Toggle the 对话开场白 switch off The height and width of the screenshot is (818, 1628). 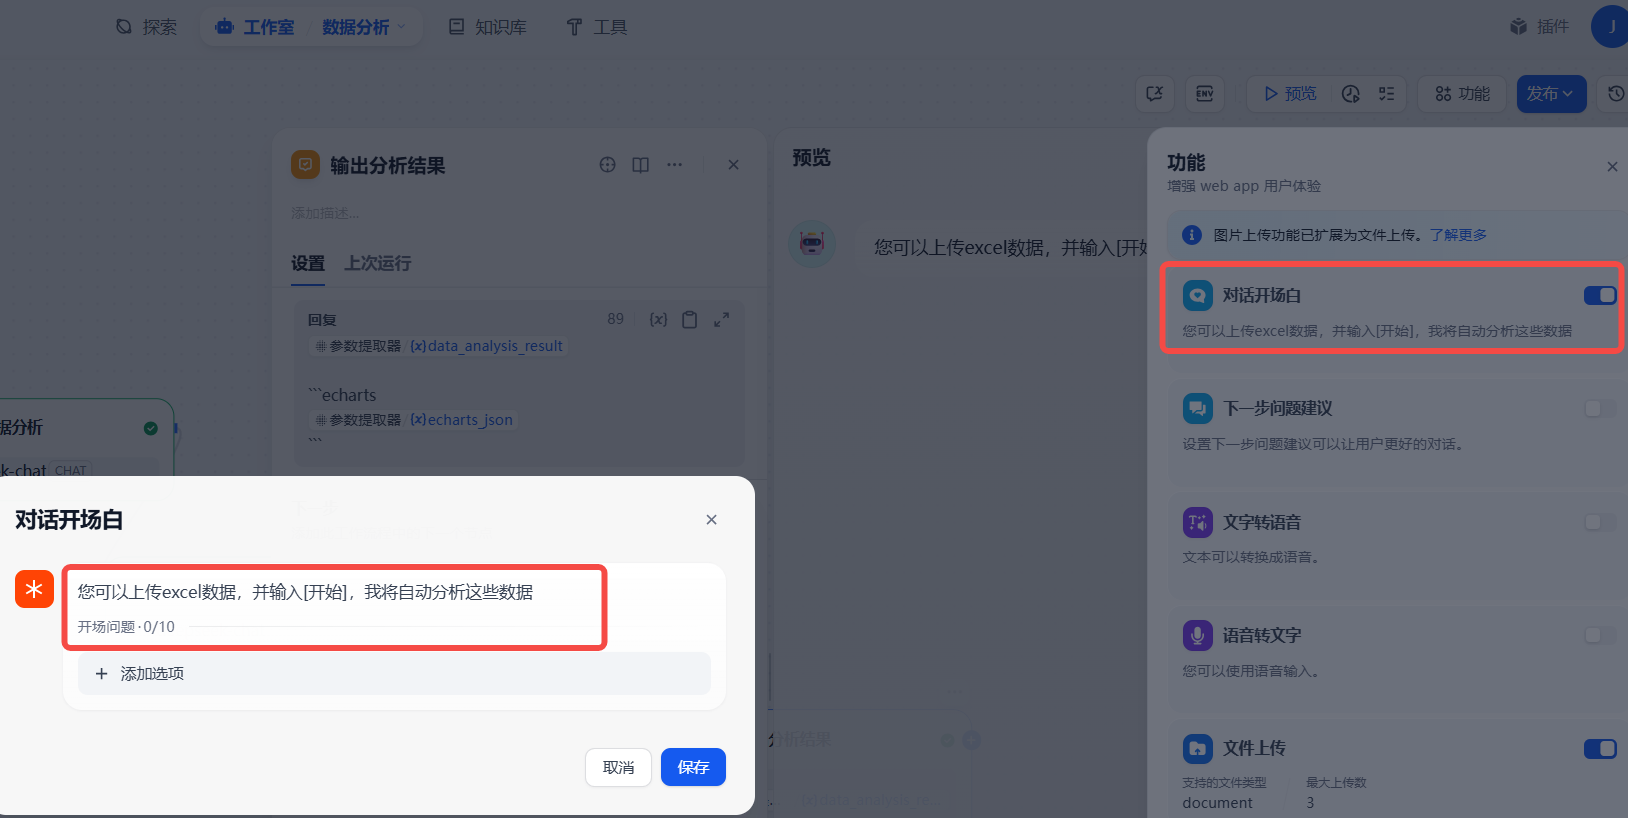tap(1600, 295)
